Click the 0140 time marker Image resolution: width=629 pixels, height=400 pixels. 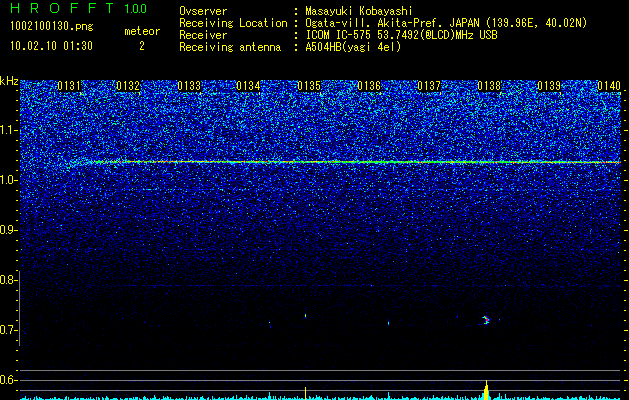click(x=609, y=86)
